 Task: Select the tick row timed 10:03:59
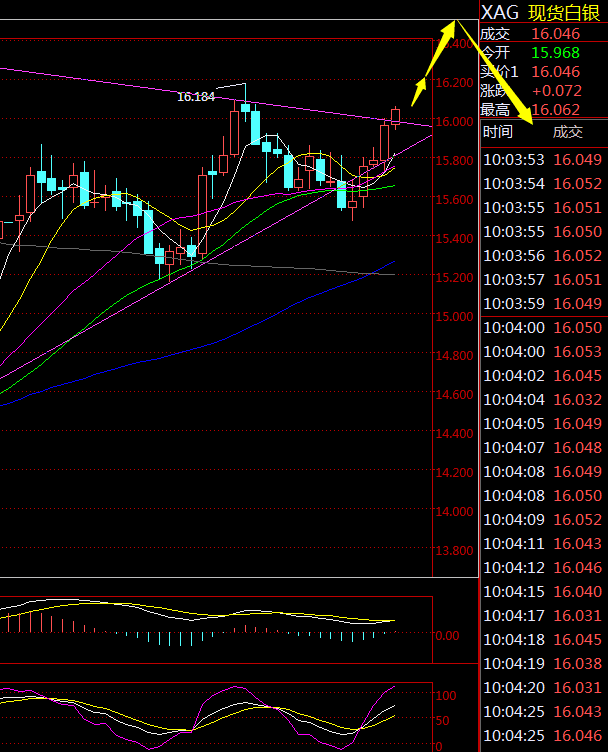click(x=542, y=304)
